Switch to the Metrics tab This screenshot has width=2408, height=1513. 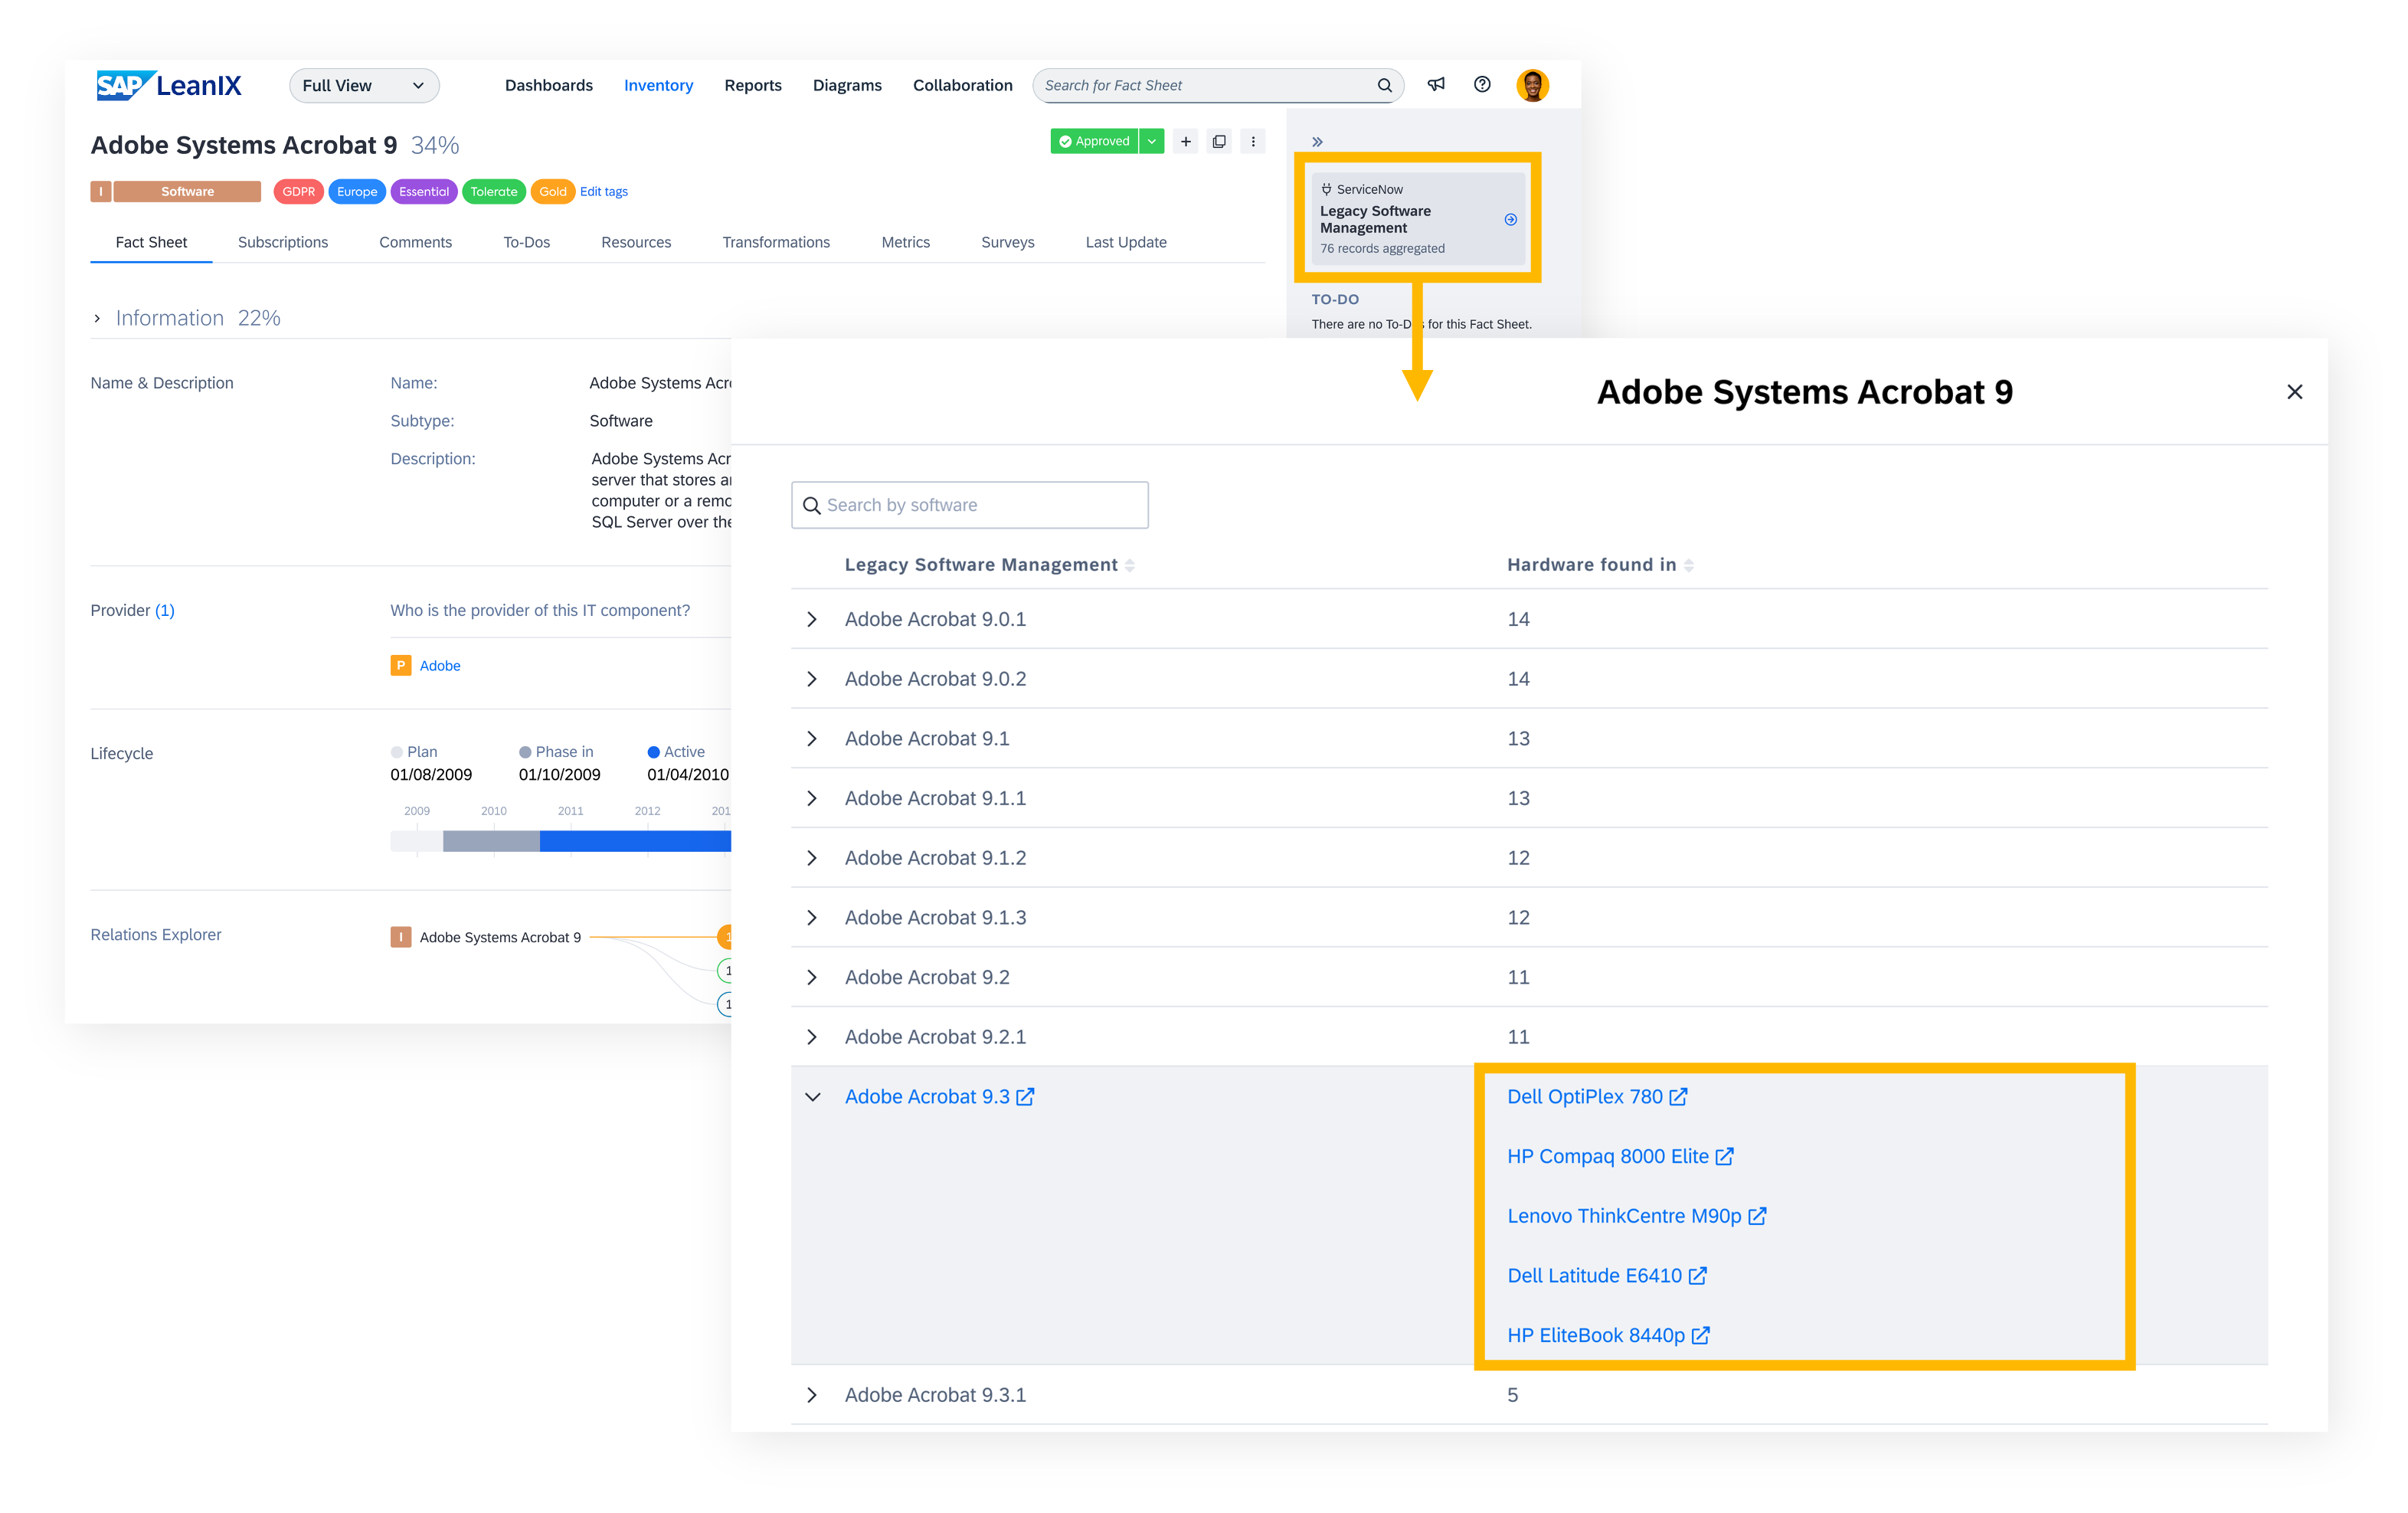(x=905, y=242)
